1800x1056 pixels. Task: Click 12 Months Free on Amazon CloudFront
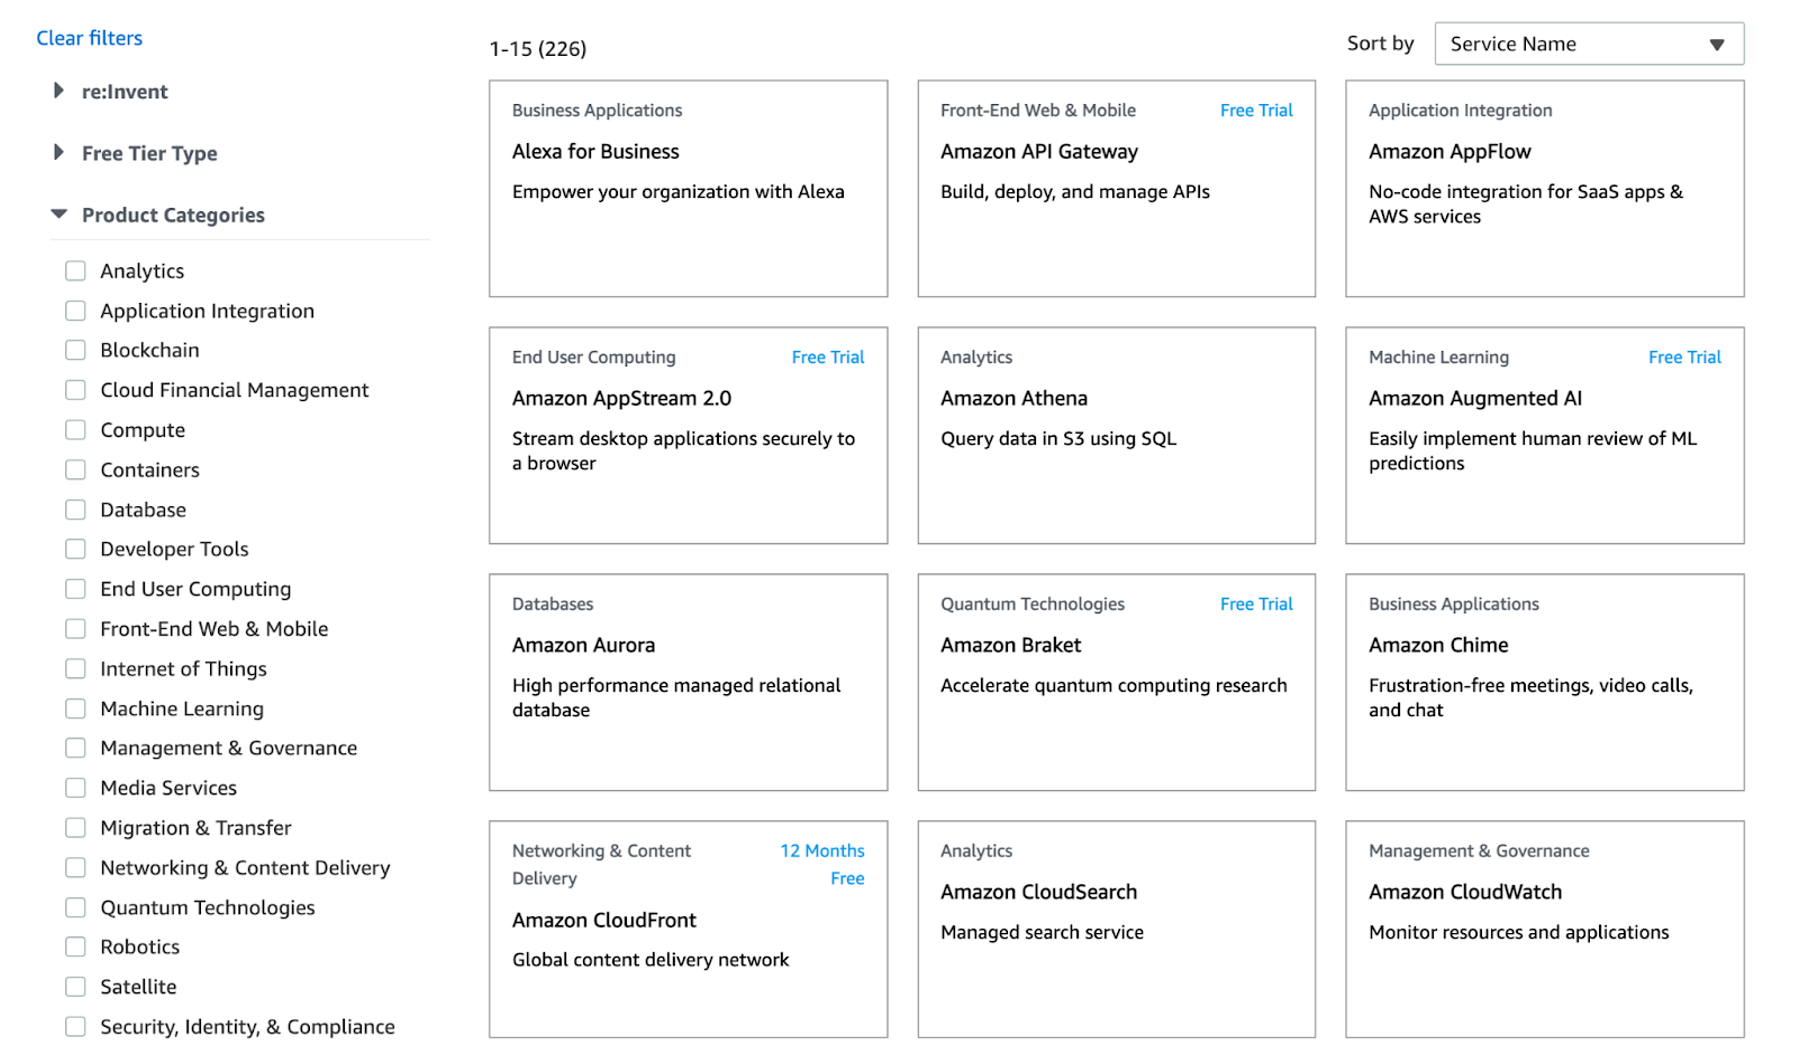click(822, 864)
